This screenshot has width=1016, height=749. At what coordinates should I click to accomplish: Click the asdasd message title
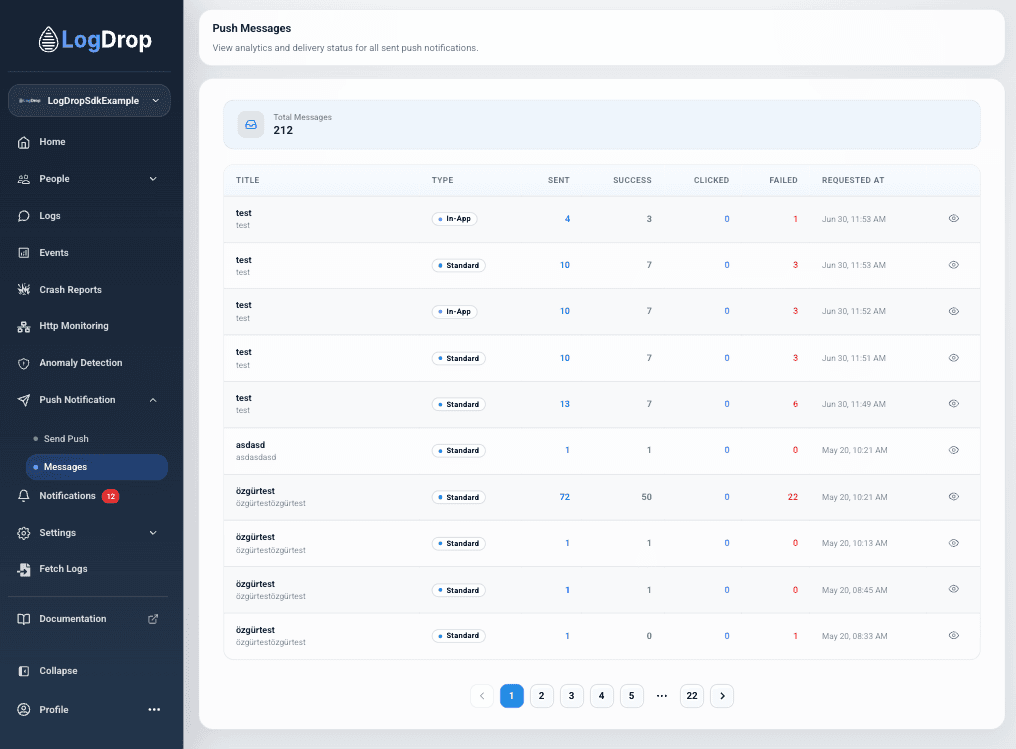click(x=250, y=445)
